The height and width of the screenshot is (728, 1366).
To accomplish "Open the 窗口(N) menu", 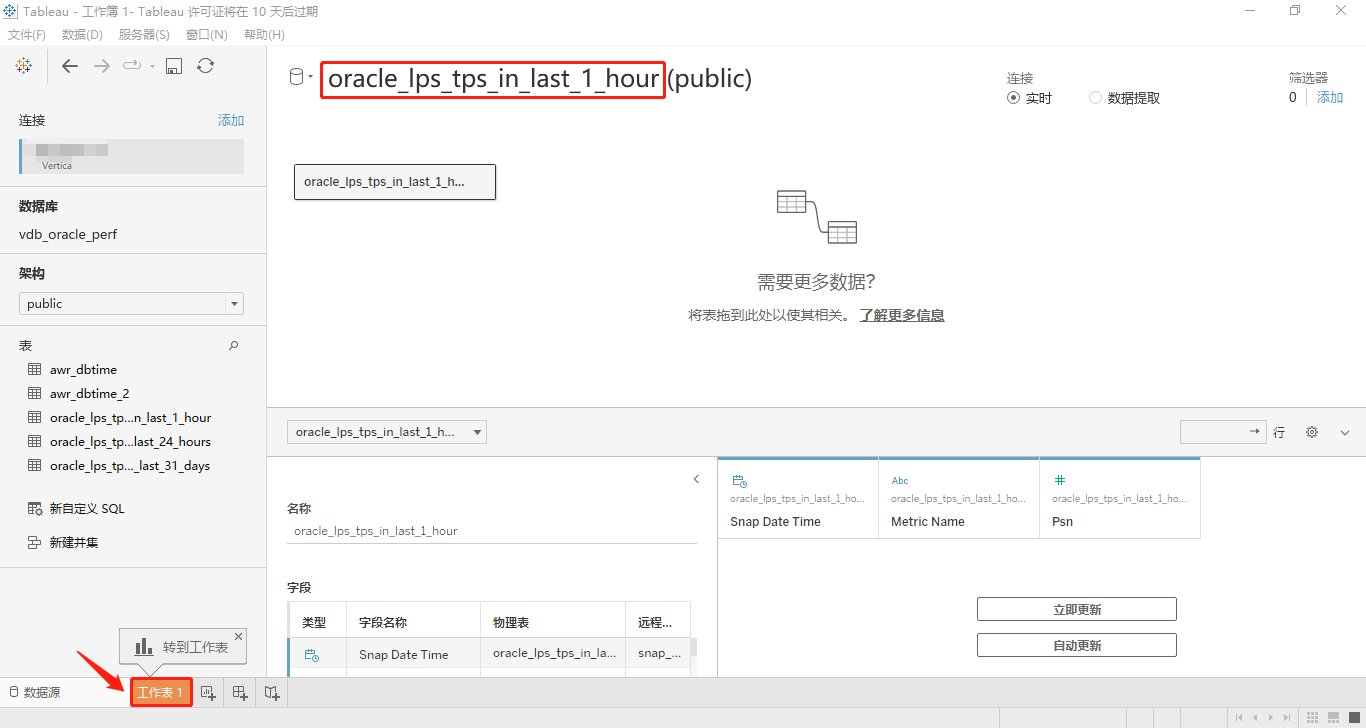I will click(x=207, y=34).
